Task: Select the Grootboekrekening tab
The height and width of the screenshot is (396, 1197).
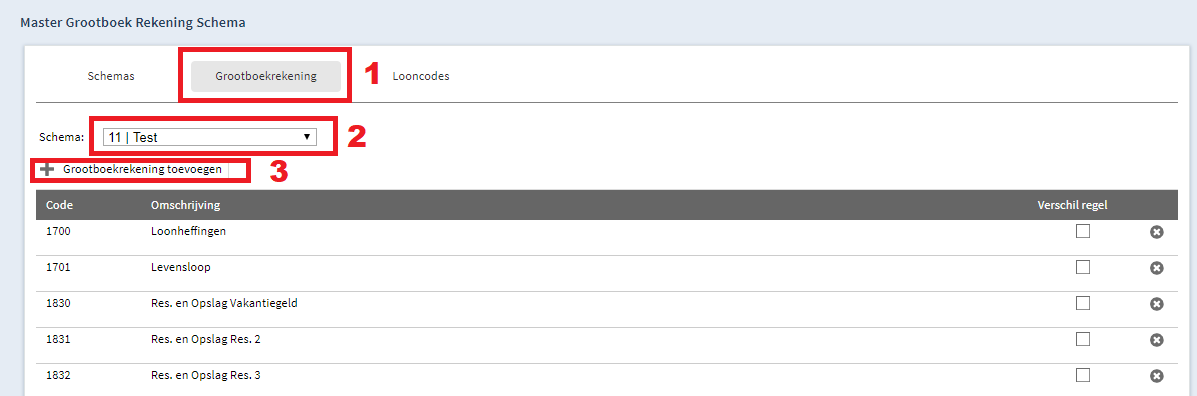Action: [x=266, y=76]
